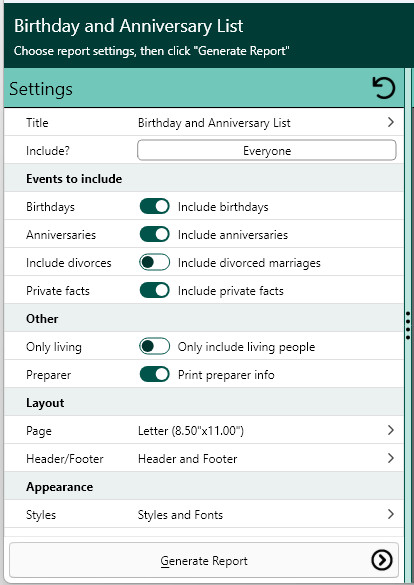This screenshot has width=414, height=585.
Task: Turn off Include anniversaries toggle
Action: click(x=154, y=234)
